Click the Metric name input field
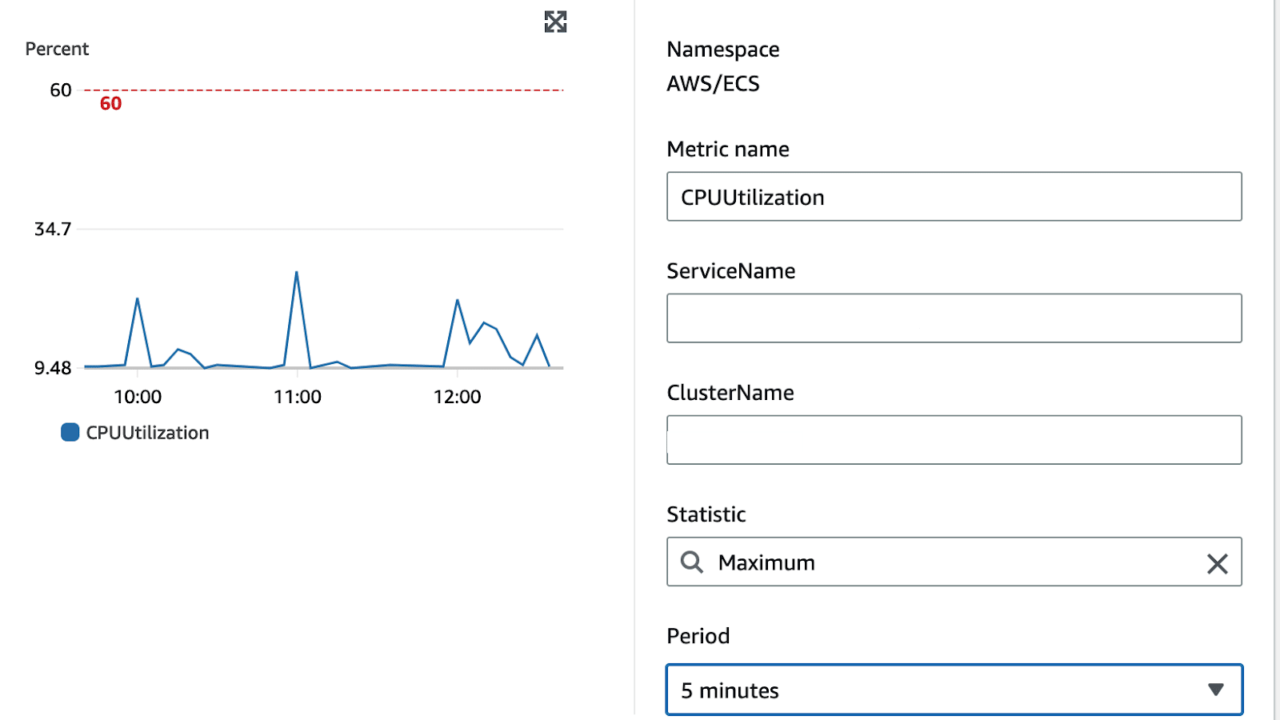The width and height of the screenshot is (1280, 720). (x=953, y=197)
